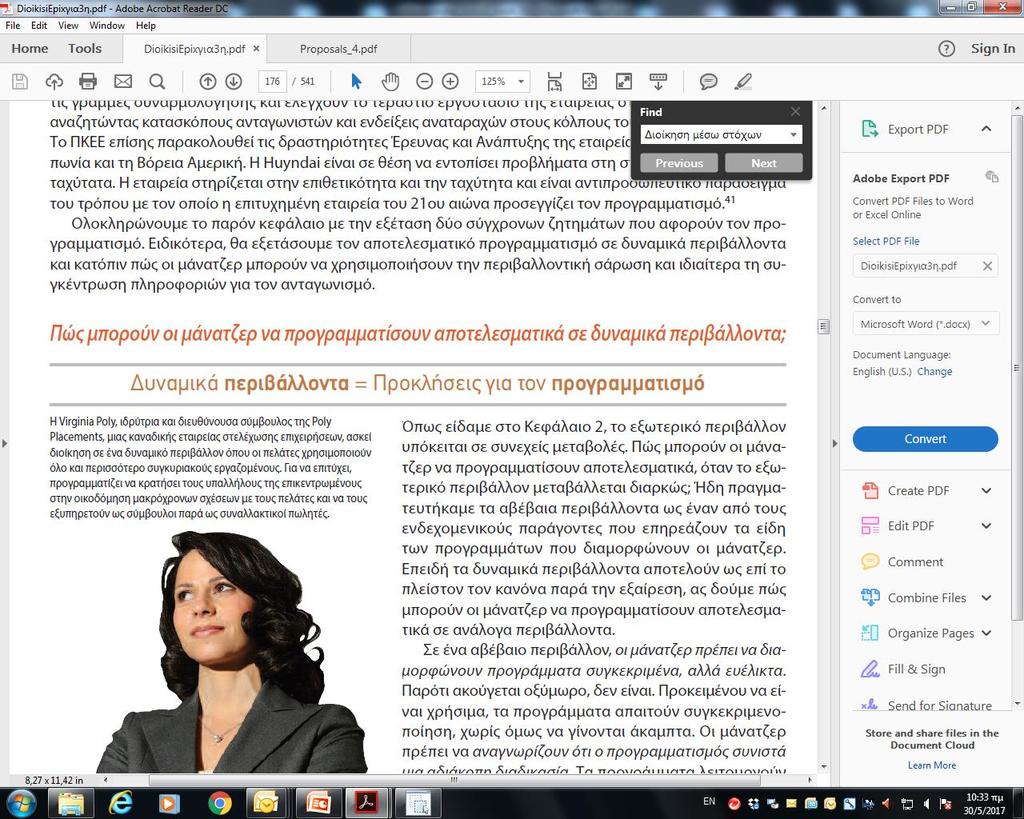Screen dimensions: 1024x819
Task: Click the upload to cloud icon
Action: (x=54, y=82)
